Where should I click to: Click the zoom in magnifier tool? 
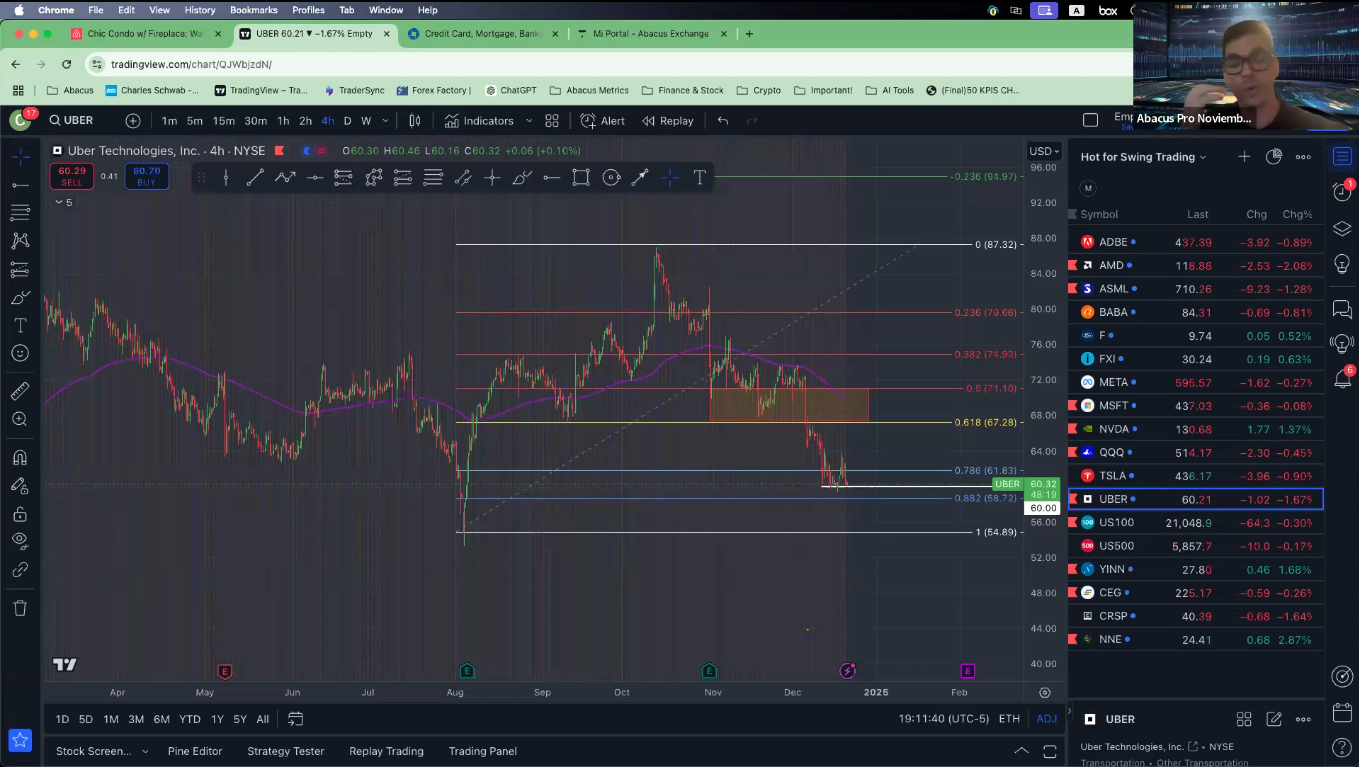point(20,419)
